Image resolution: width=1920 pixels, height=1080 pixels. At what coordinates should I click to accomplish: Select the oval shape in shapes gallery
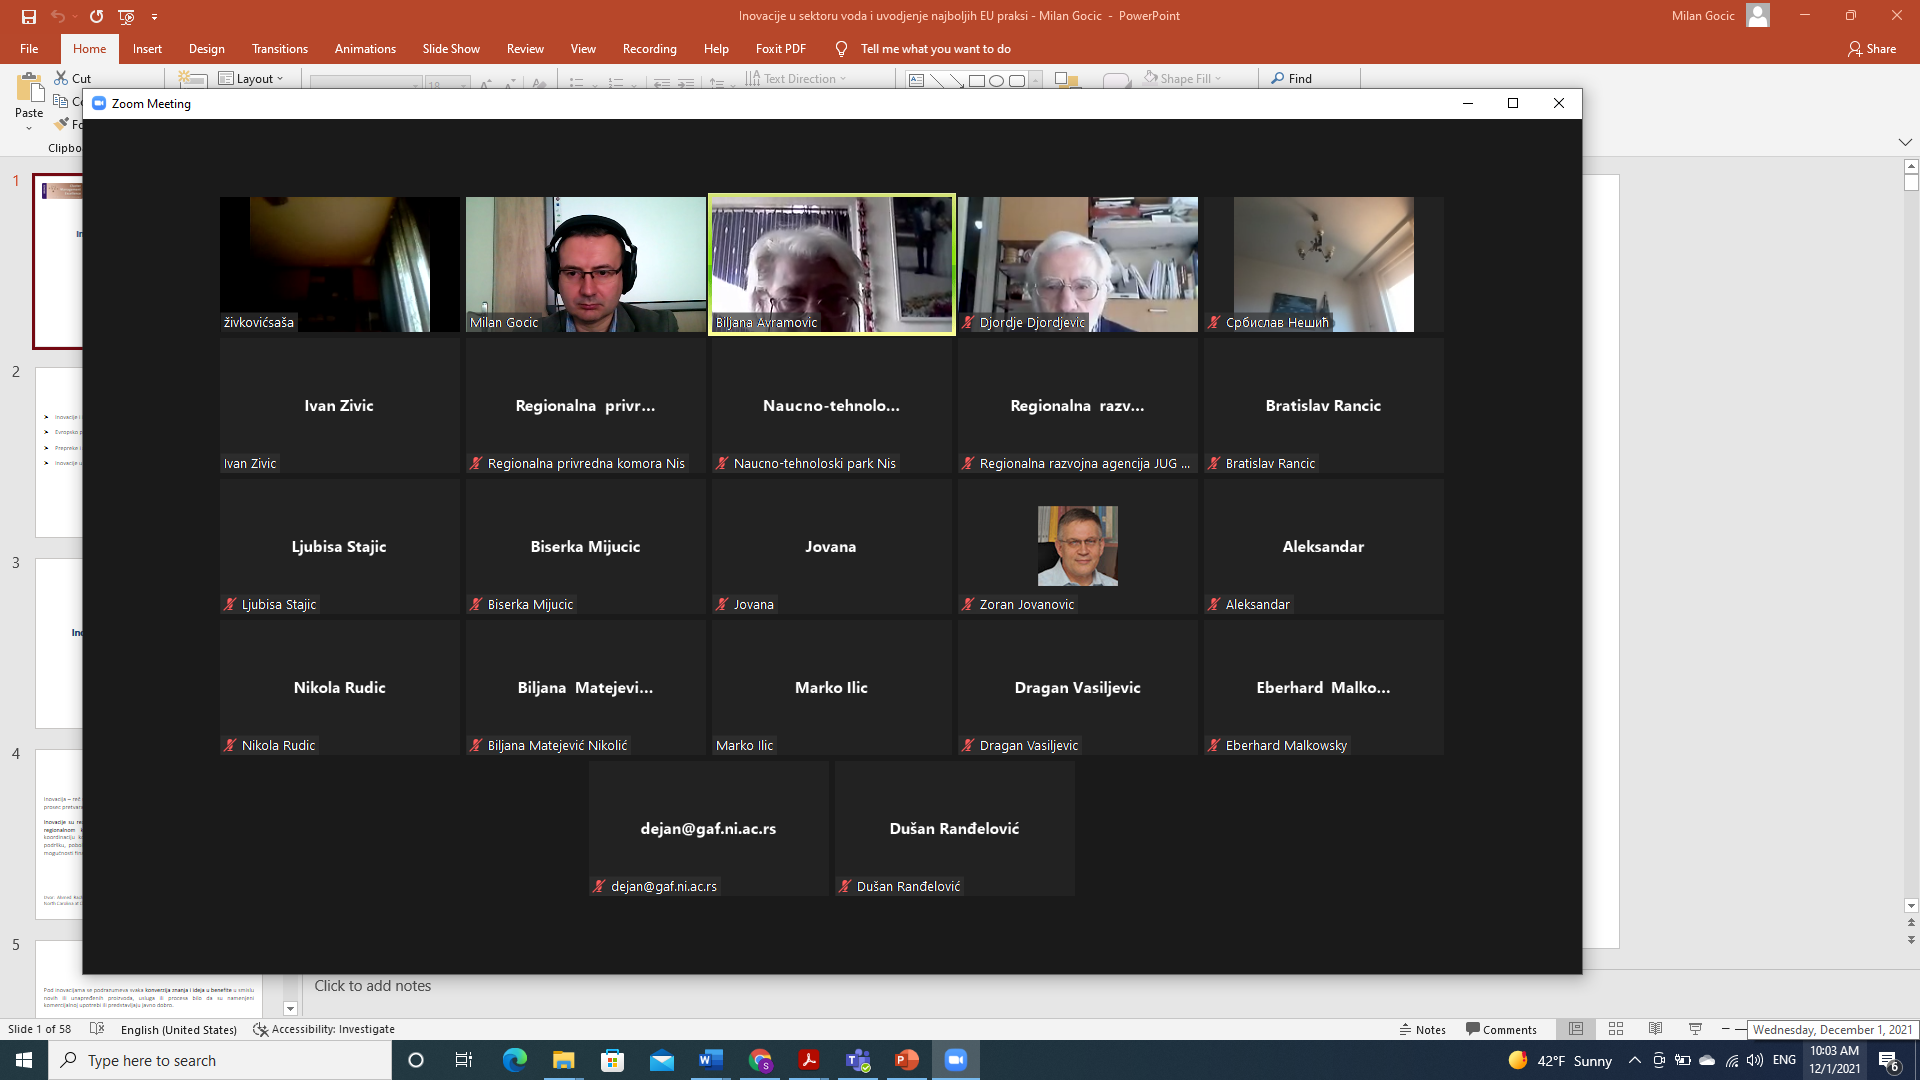pyautogui.click(x=996, y=81)
